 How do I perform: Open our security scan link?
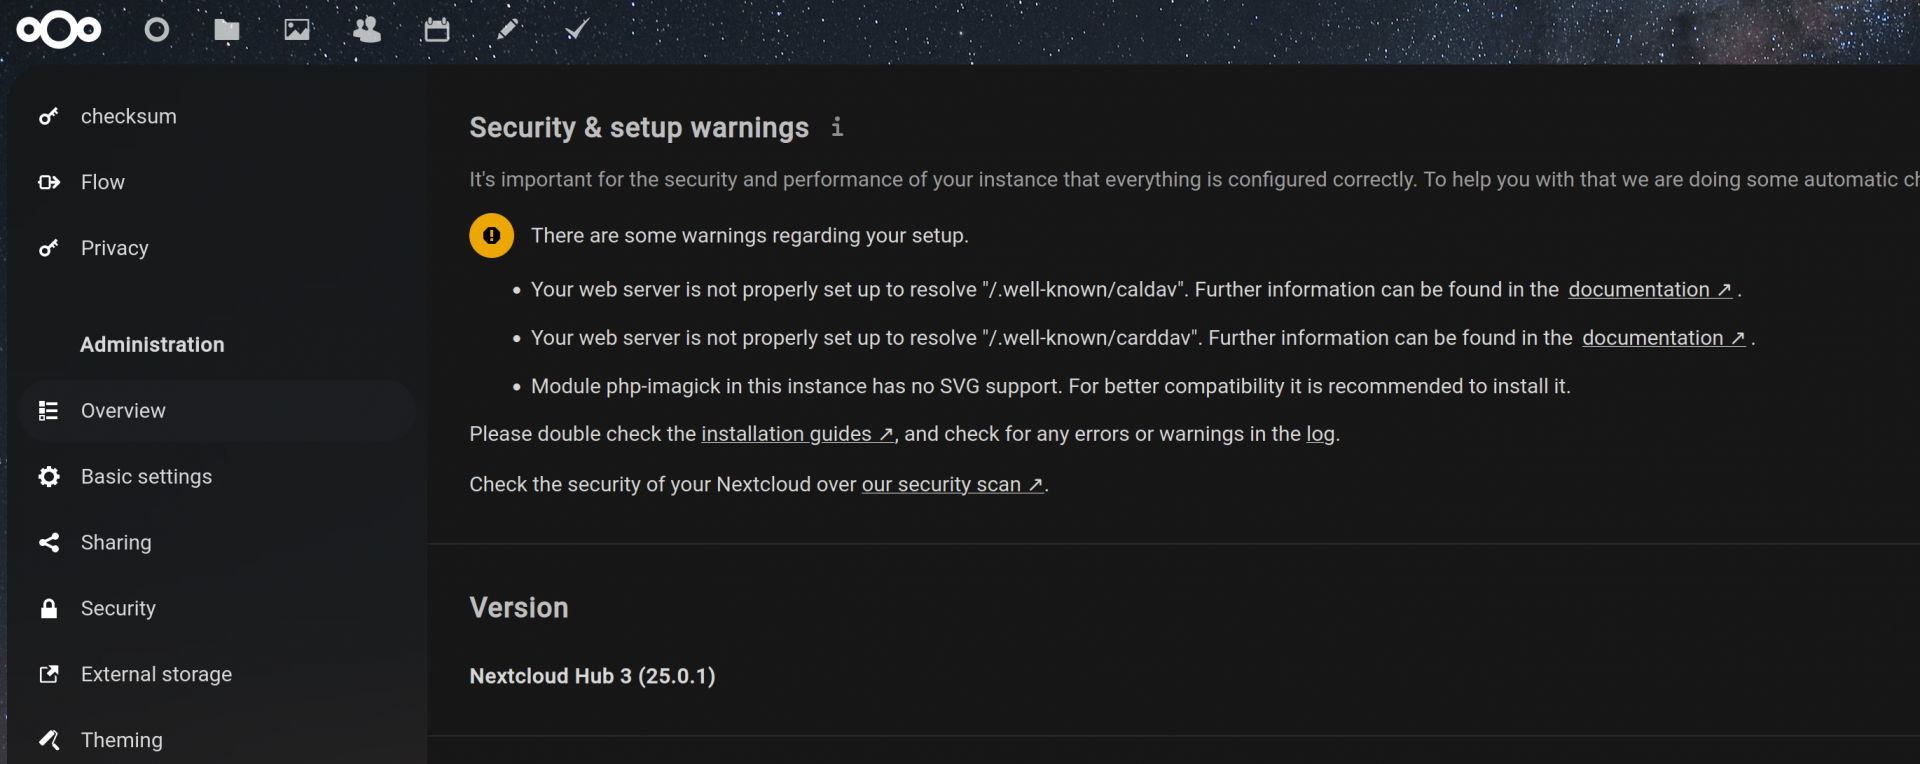[x=953, y=485]
